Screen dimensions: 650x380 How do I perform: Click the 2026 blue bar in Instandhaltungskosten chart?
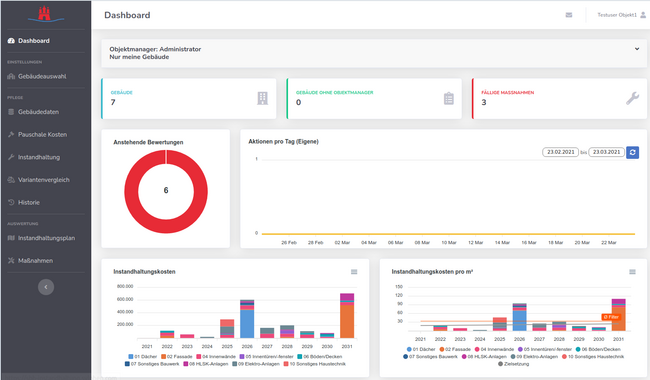click(247, 323)
